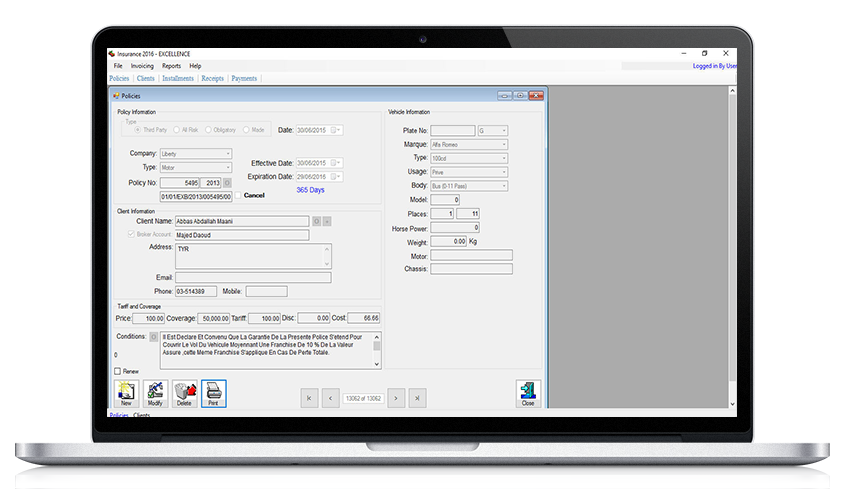The height and width of the screenshot is (491, 843).
Task: Open the Reports menu
Action: pyautogui.click(x=172, y=66)
